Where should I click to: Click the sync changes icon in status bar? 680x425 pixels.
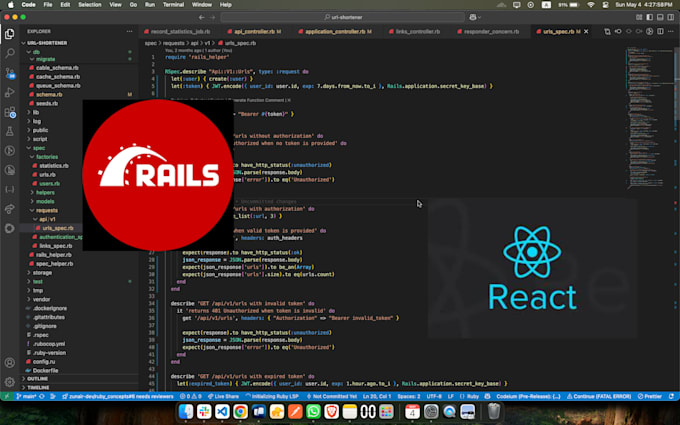coord(42,396)
